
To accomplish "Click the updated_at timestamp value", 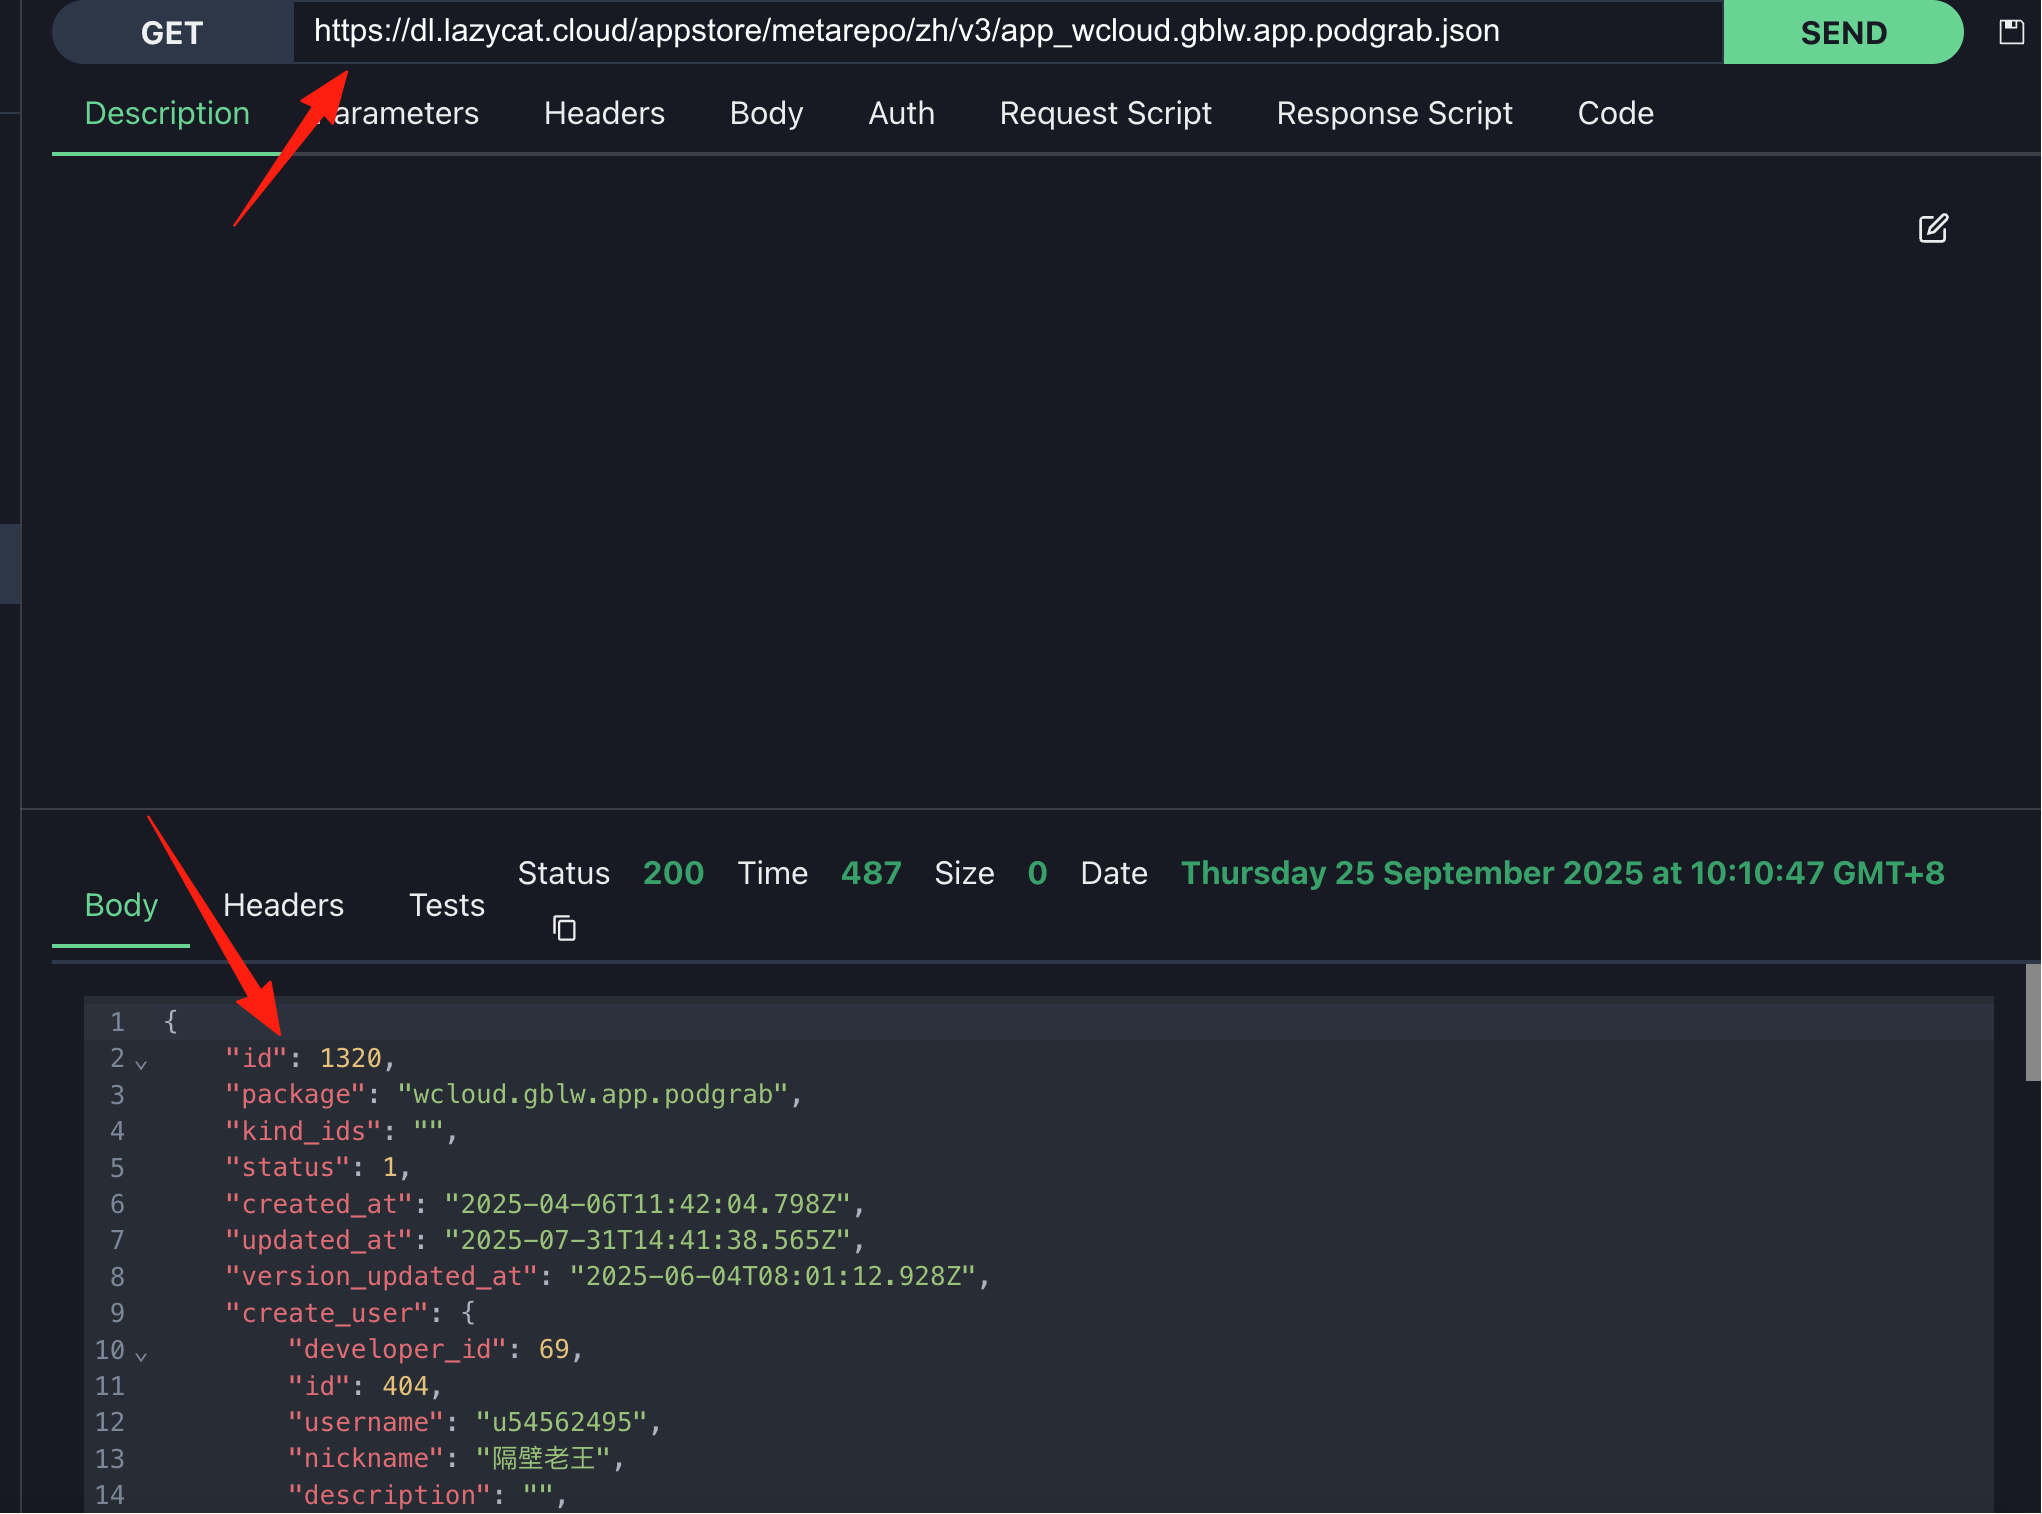I will tap(649, 1240).
